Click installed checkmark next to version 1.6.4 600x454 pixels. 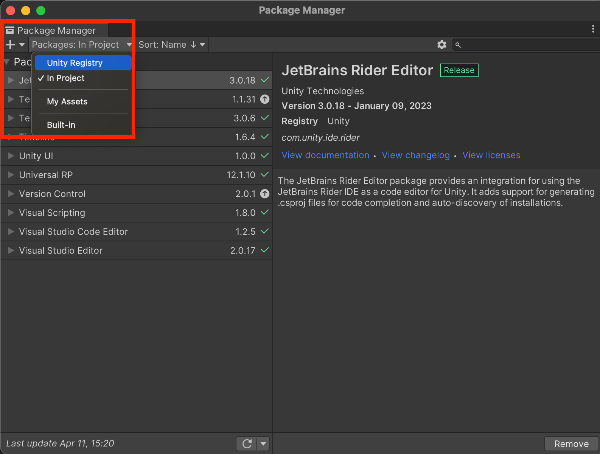click(264, 137)
